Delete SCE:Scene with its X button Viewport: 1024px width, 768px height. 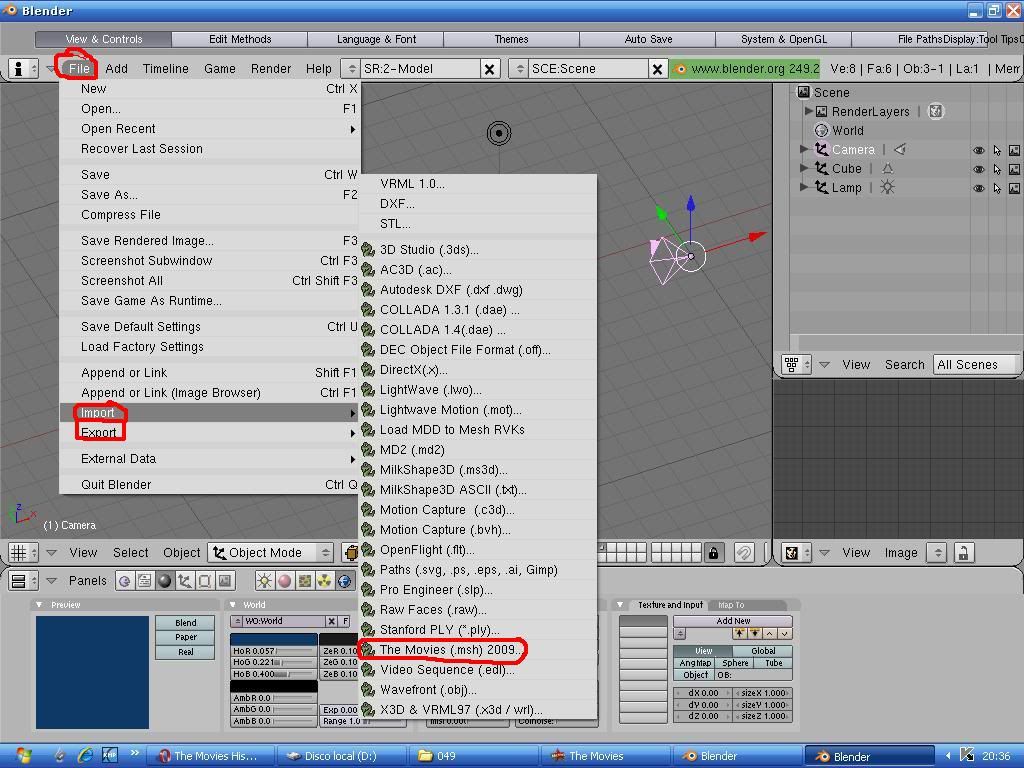coord(658,69)
